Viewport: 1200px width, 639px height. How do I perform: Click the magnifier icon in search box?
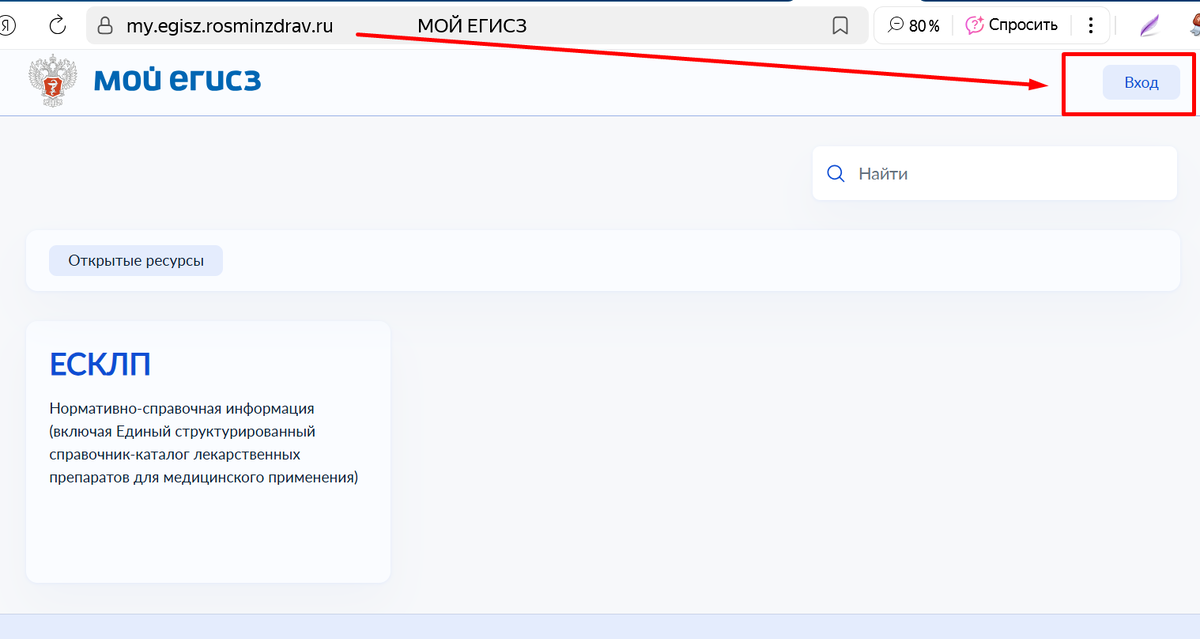[x=836, y=174]
